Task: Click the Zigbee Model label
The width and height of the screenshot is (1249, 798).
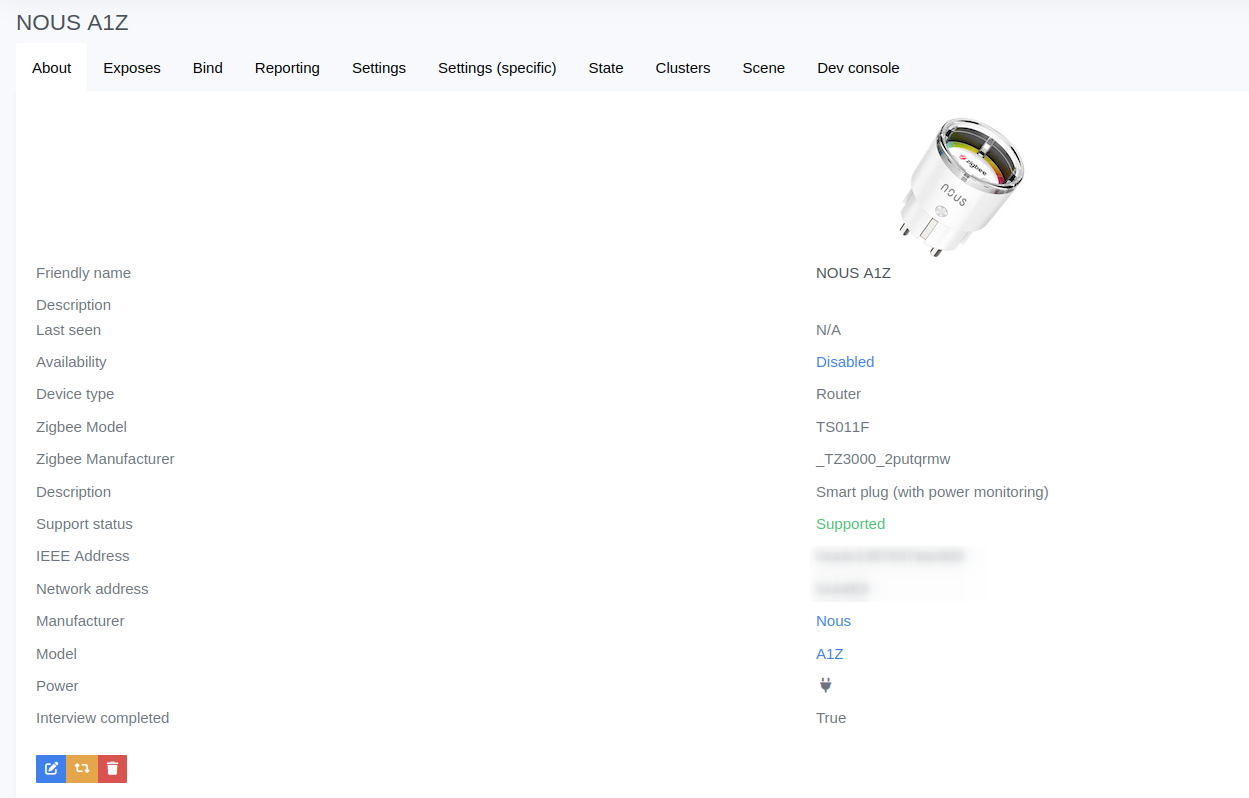Action: tap(81, 427)
